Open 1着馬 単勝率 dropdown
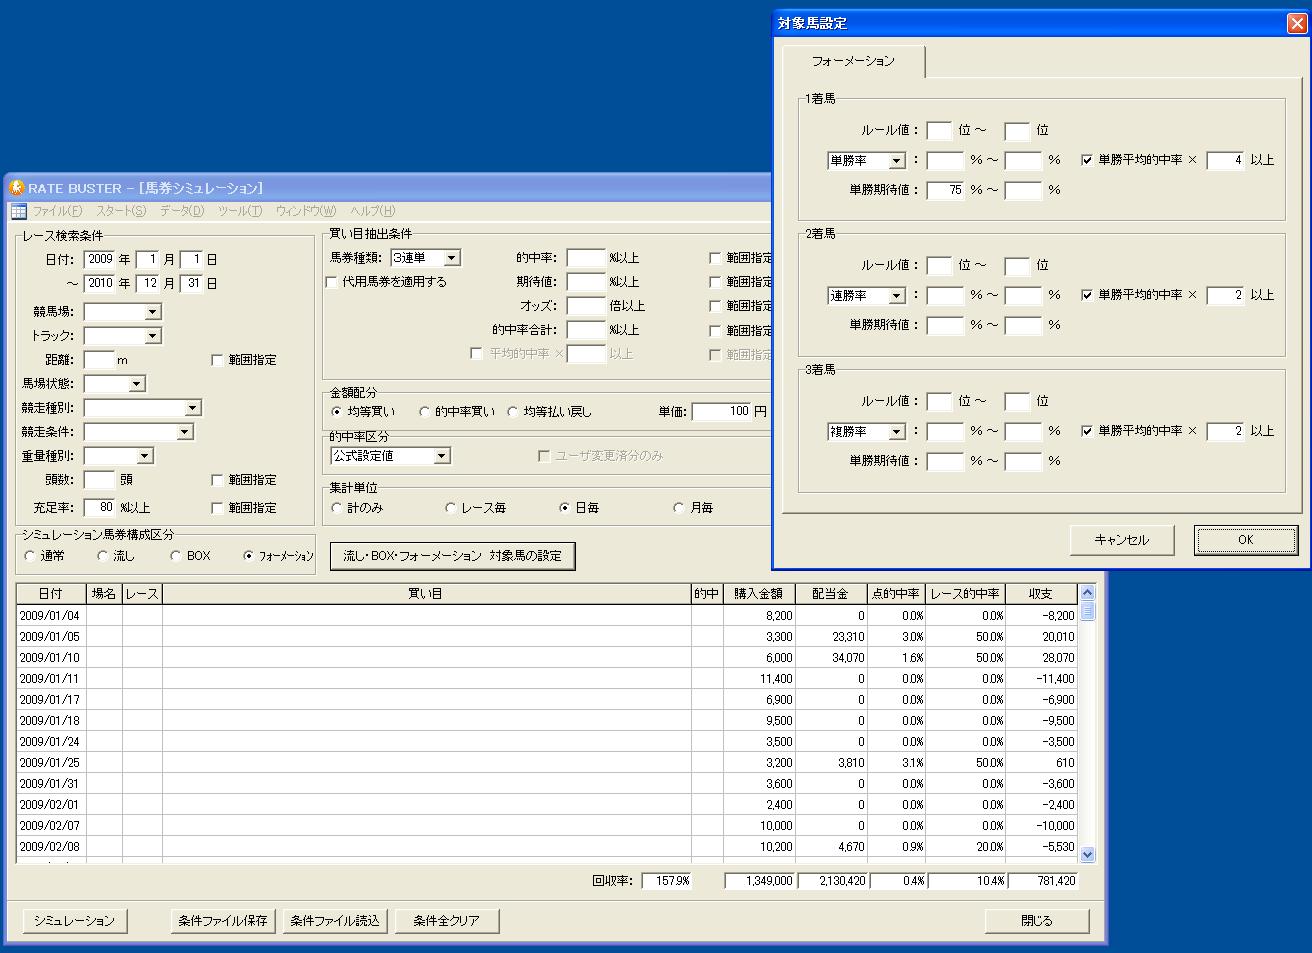The image size is (1312, 953). tap(896, 161)
